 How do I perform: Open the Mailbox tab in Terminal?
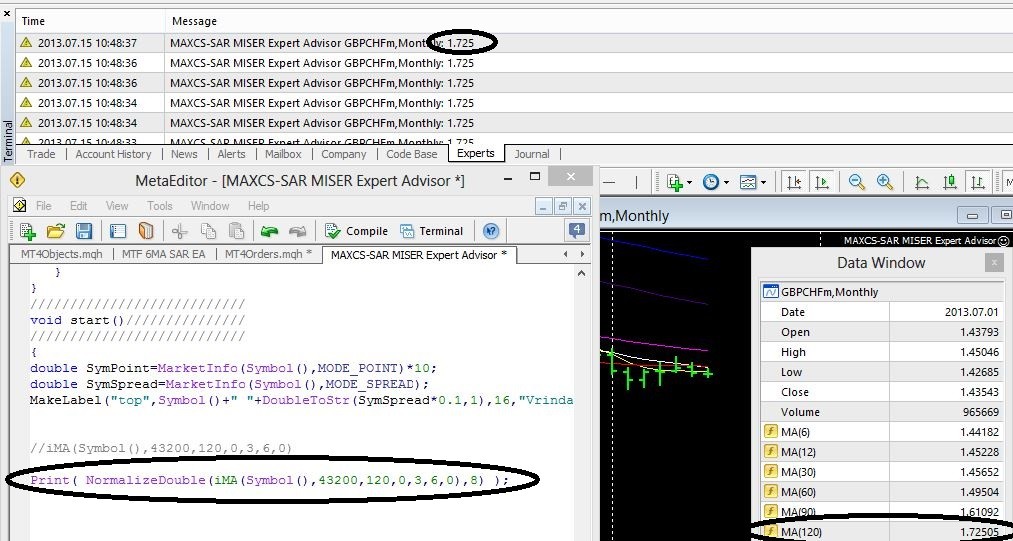tap(283, 154)
